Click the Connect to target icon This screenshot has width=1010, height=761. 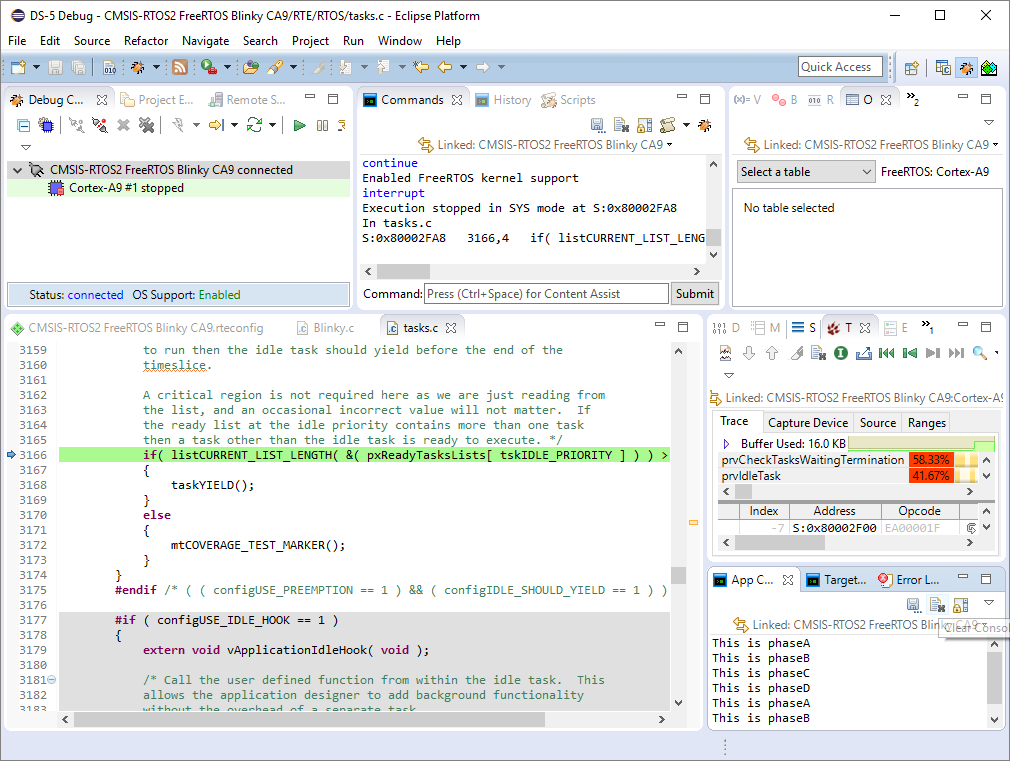pyautogui.click(x=76, y=125)
